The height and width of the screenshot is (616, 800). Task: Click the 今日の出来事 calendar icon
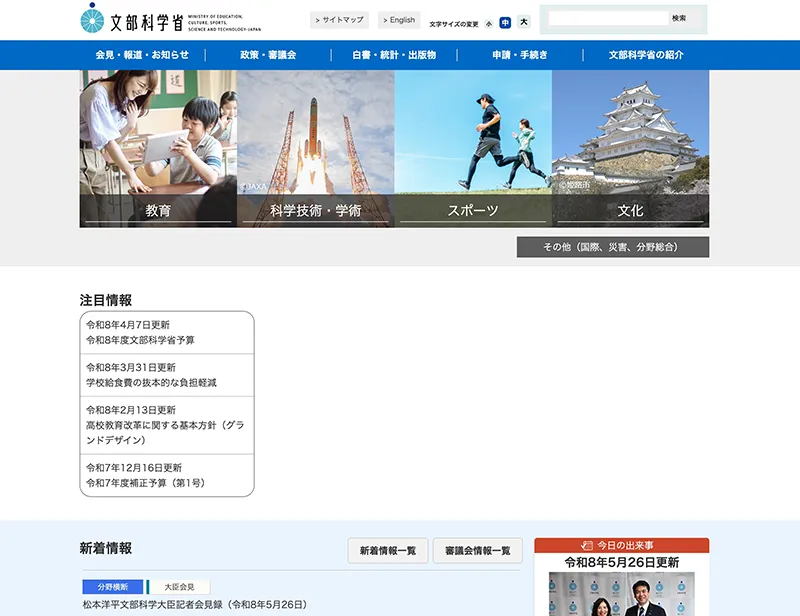(x=587, y=546)
